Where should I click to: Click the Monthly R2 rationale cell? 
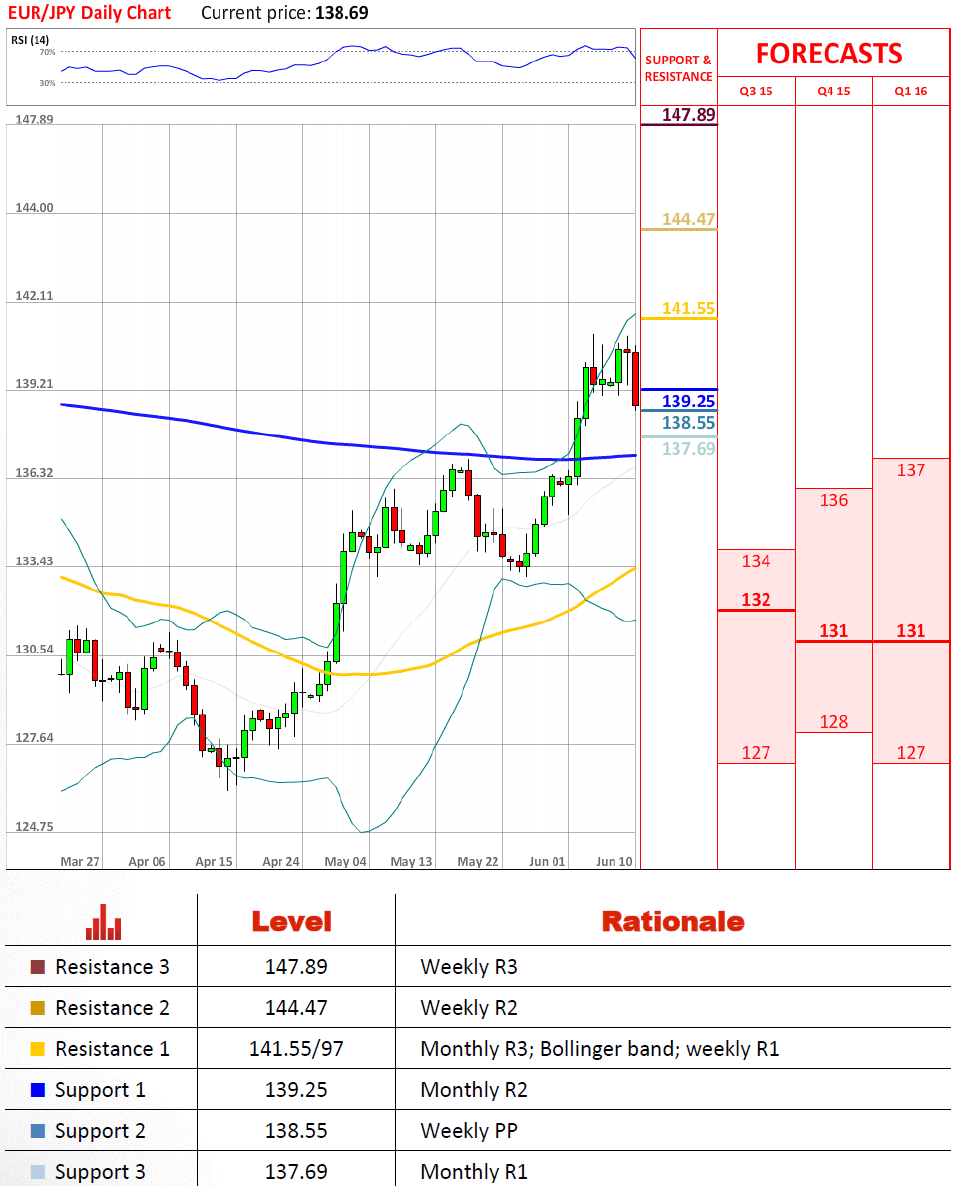tap(474, 1090)
